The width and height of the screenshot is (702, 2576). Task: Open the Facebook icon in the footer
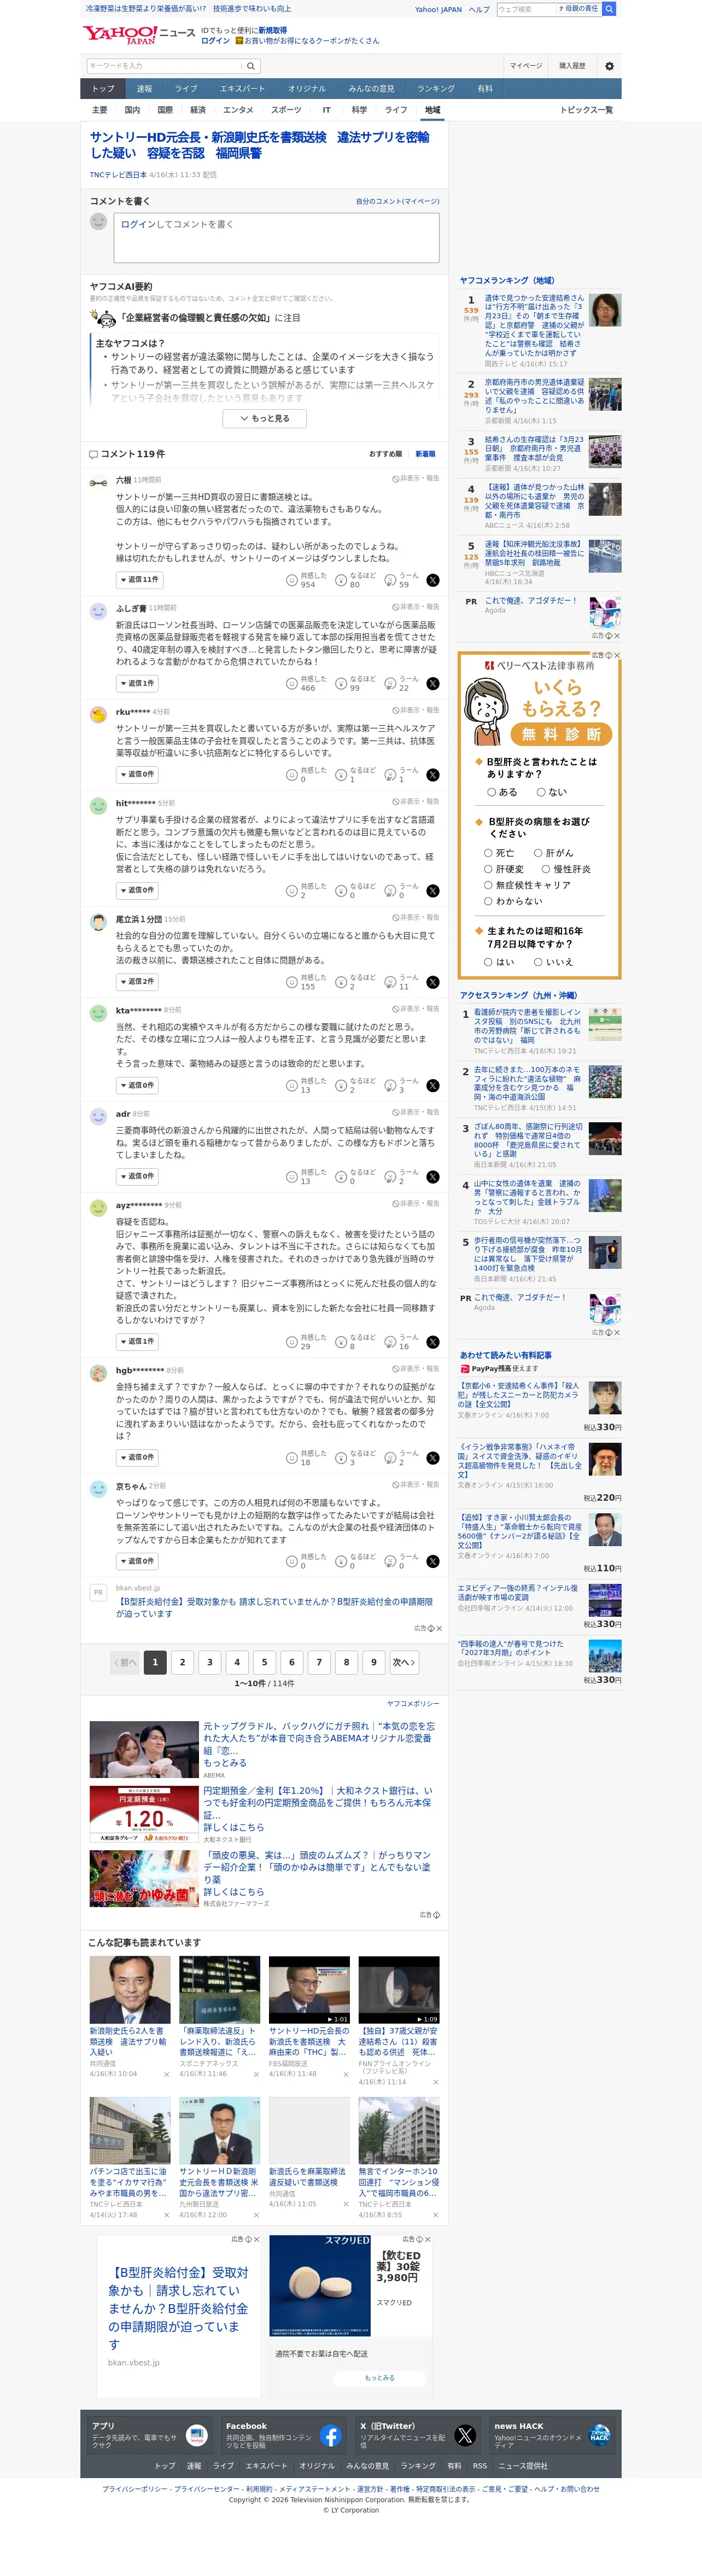pyautogui.click(x=331, y=2435)
